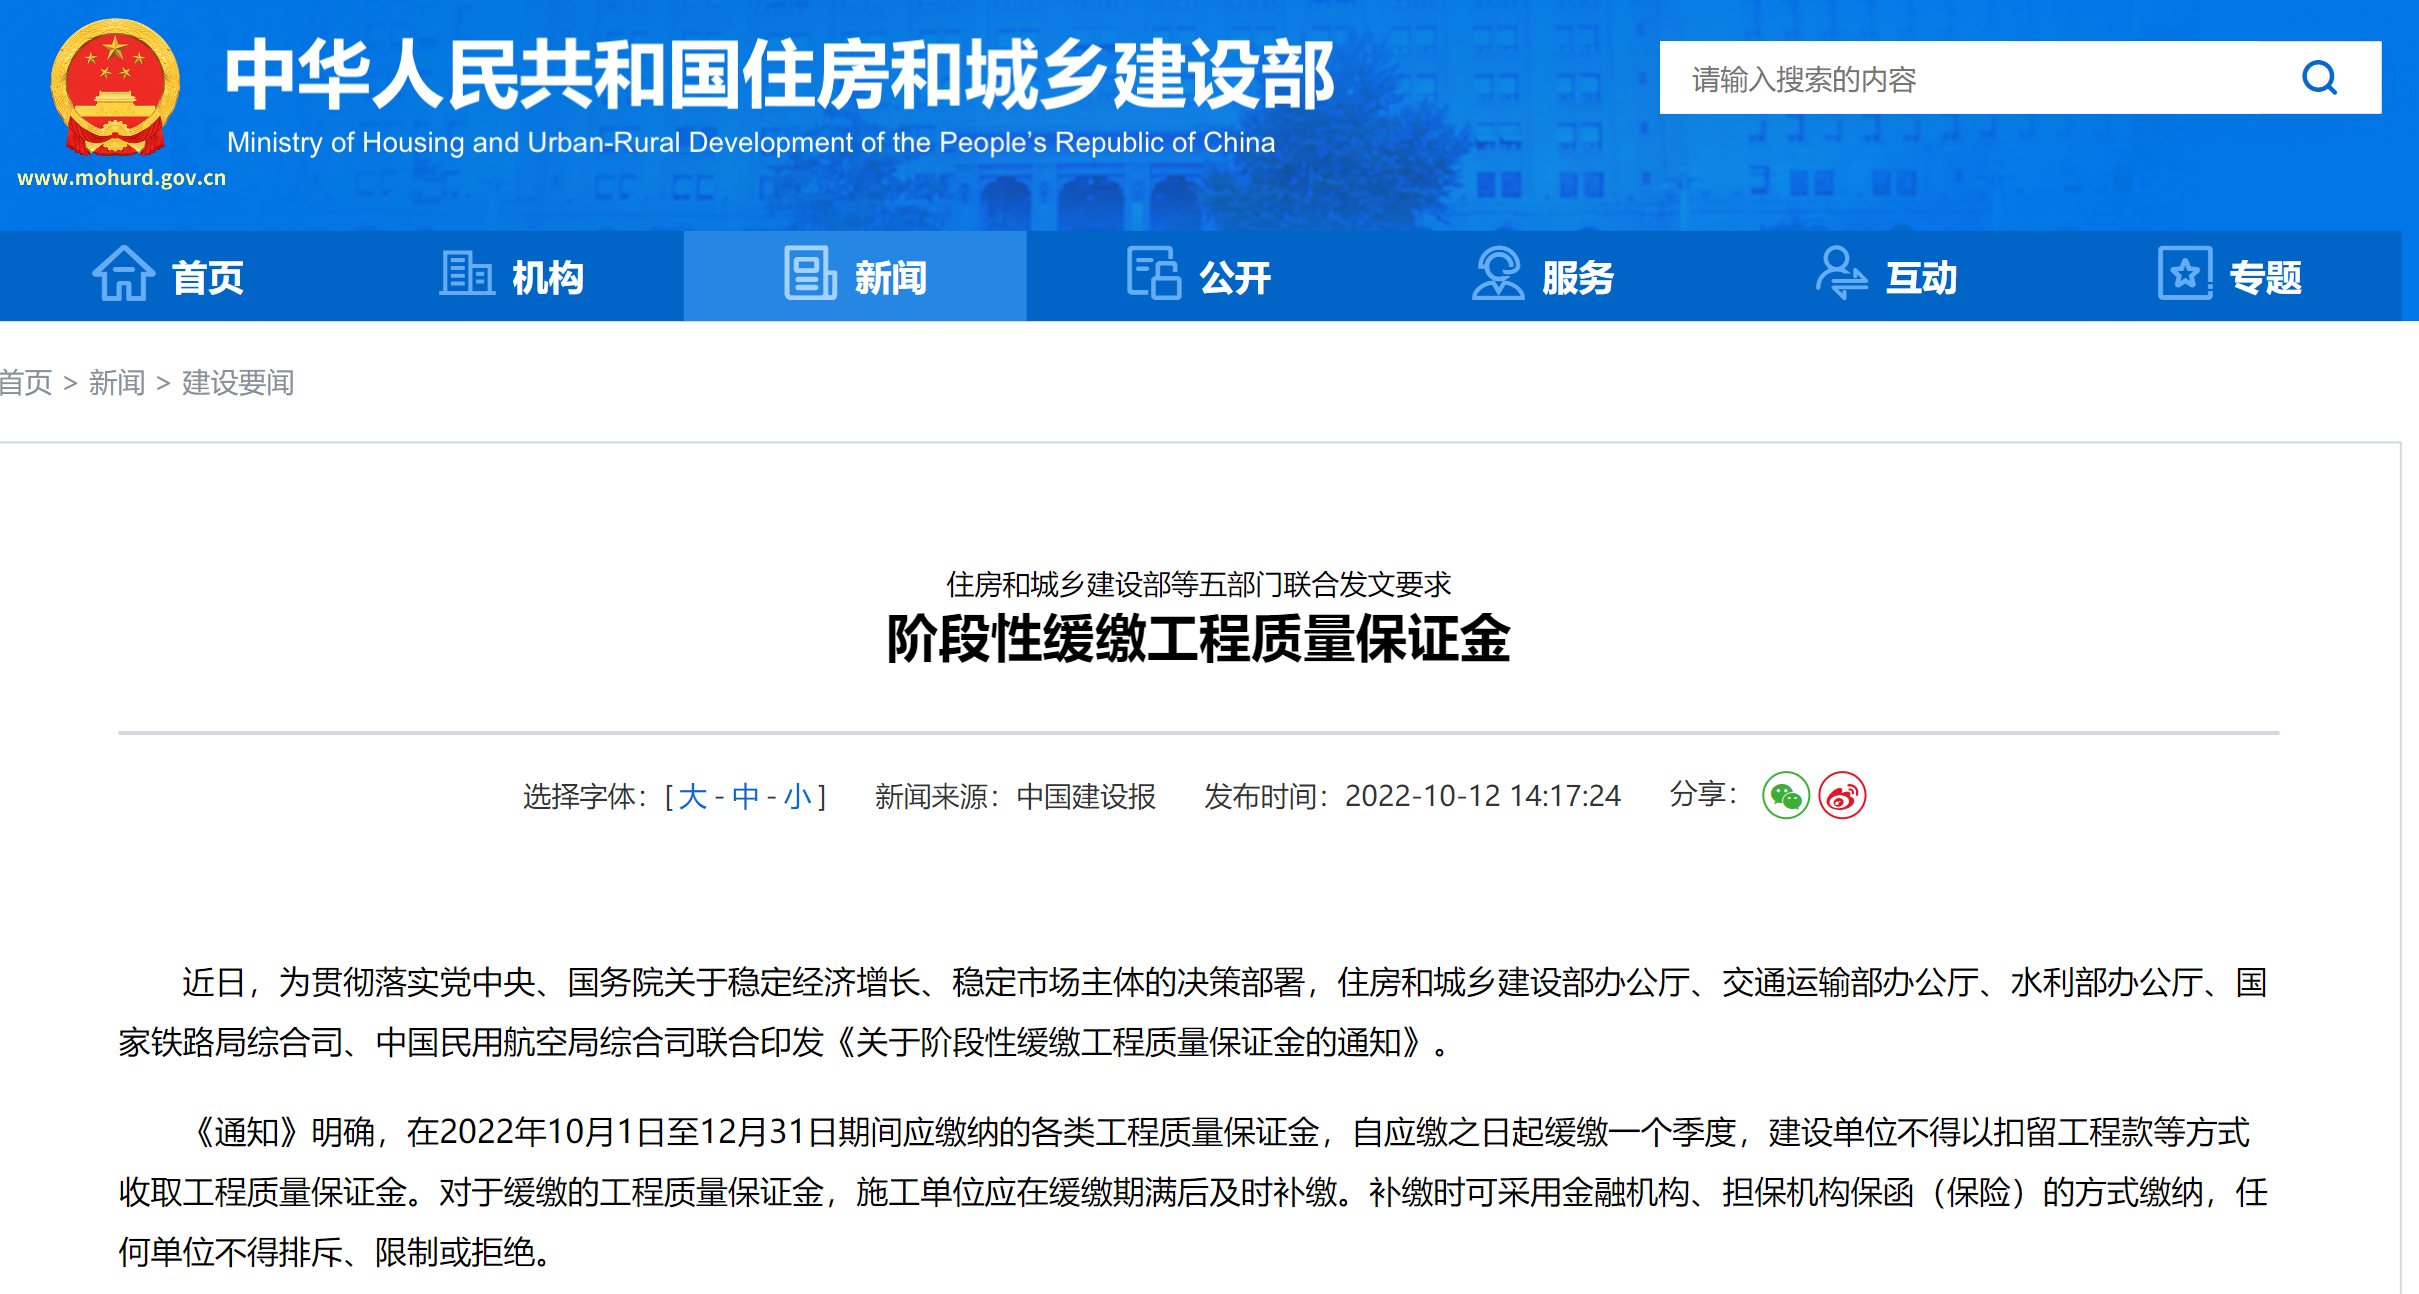The height and width of the screenshot is (1294, 2419).
Task: Set font size to small (小)
Action: (797, 797)
